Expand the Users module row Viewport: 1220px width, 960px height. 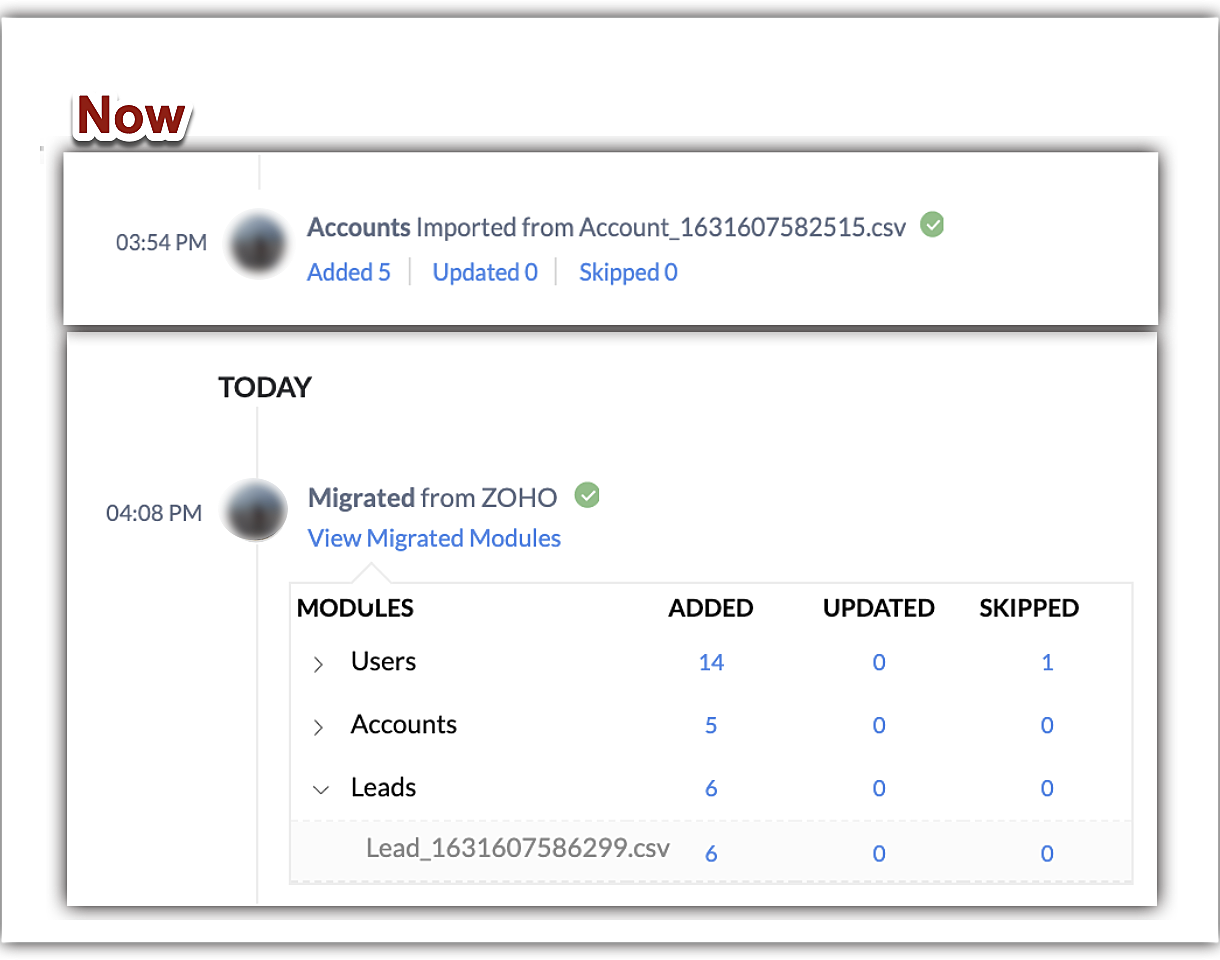point(318,664)
